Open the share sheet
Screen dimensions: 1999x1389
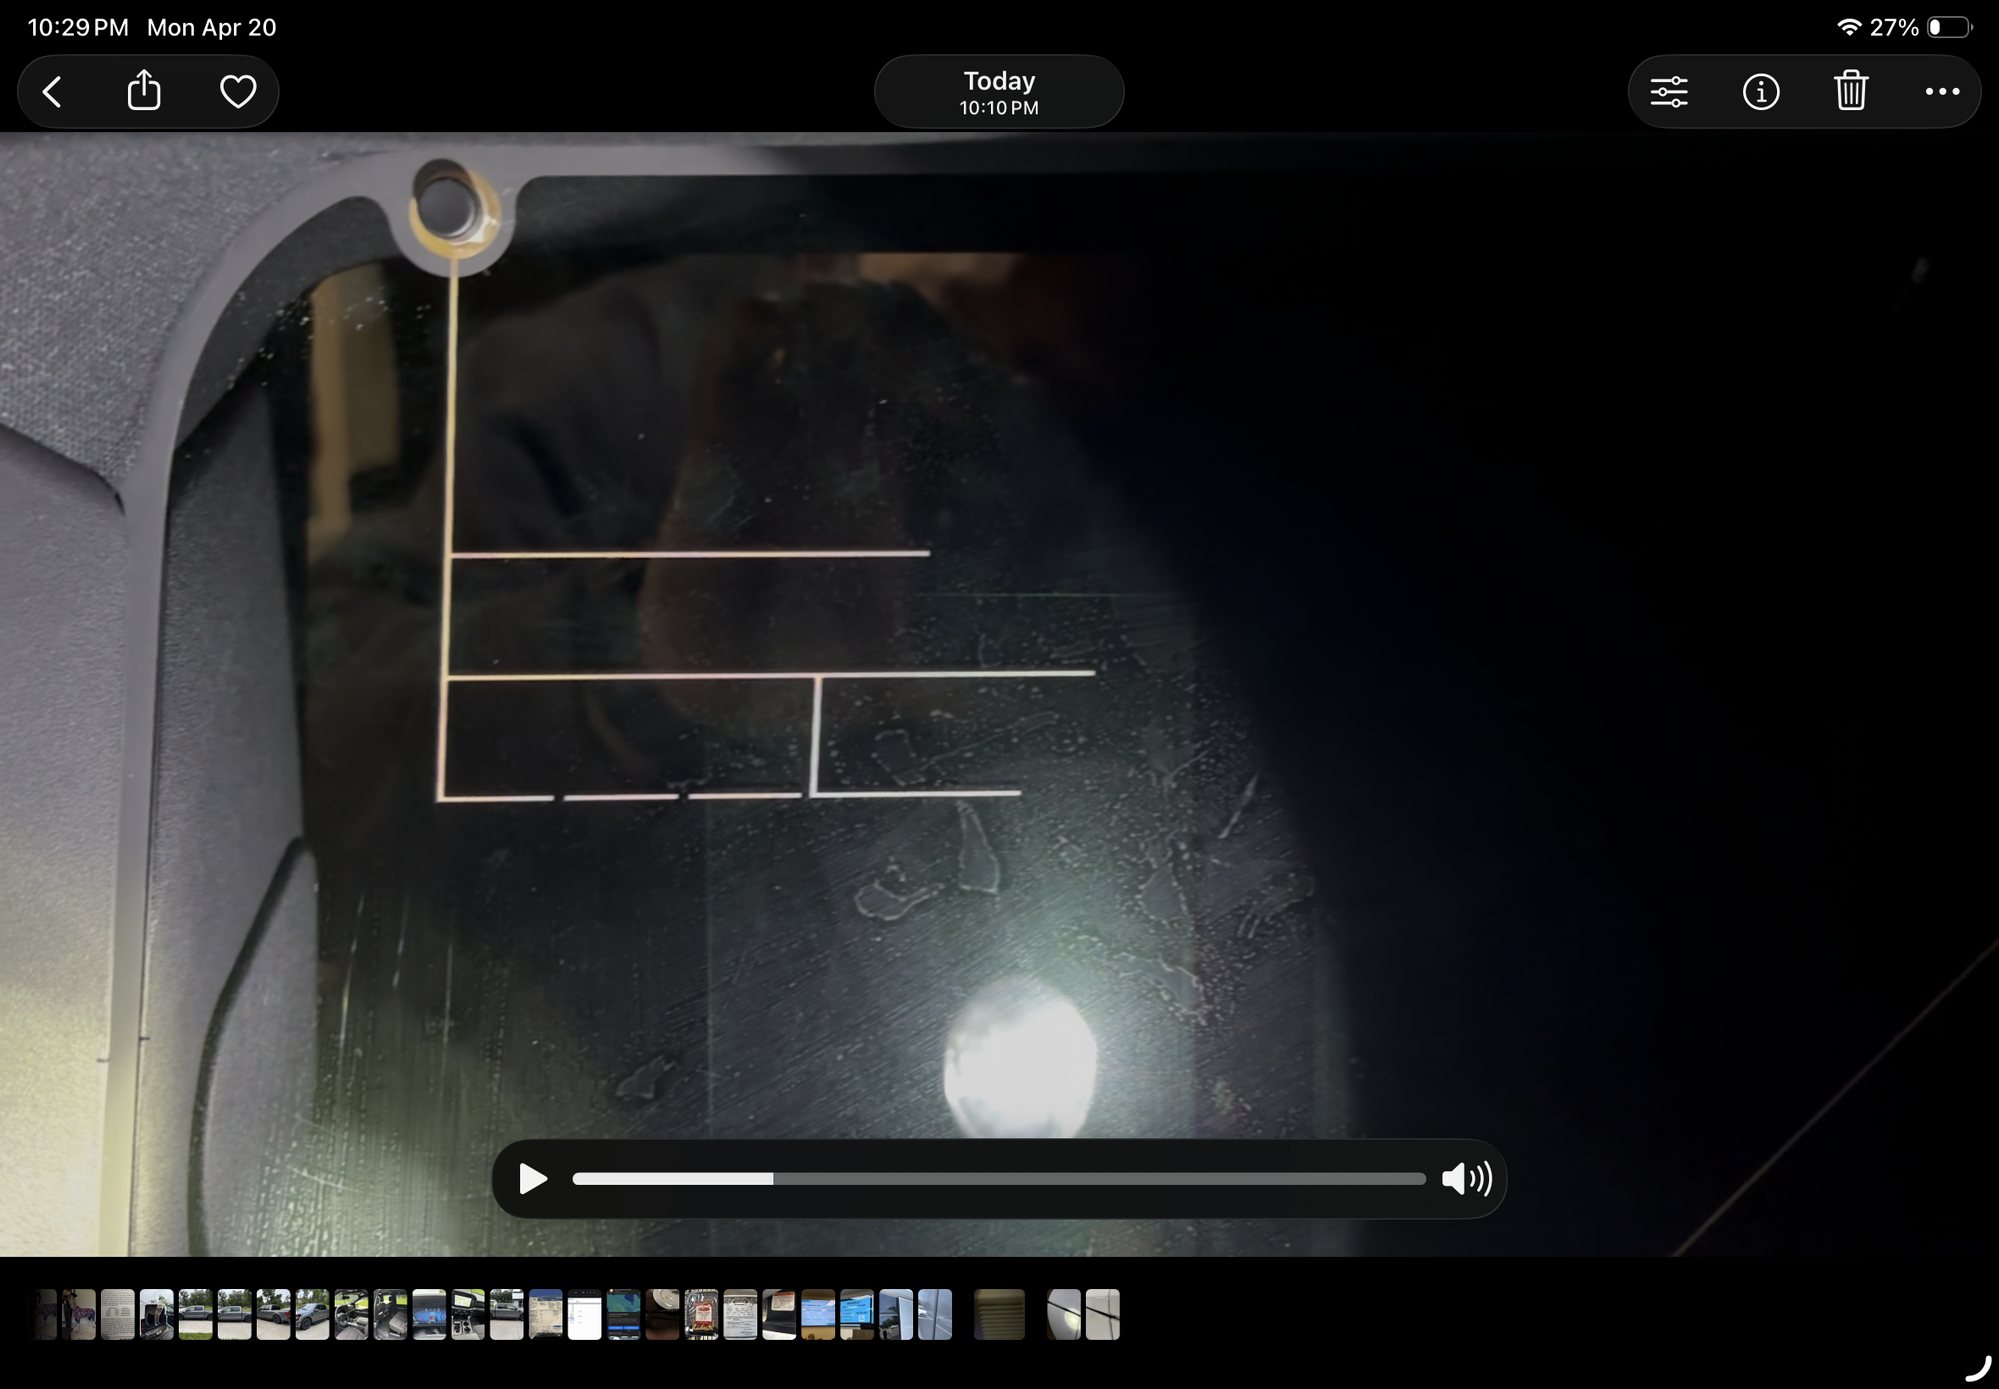(144, 92)
